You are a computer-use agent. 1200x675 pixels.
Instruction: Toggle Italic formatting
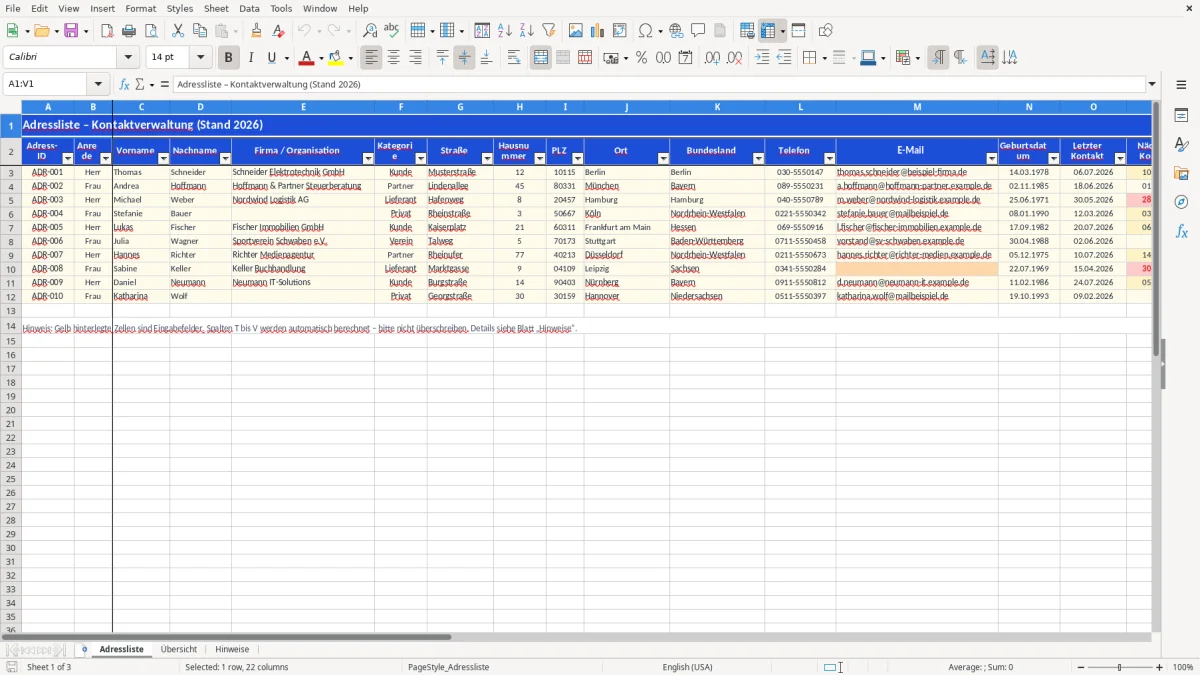click(251, 58)
